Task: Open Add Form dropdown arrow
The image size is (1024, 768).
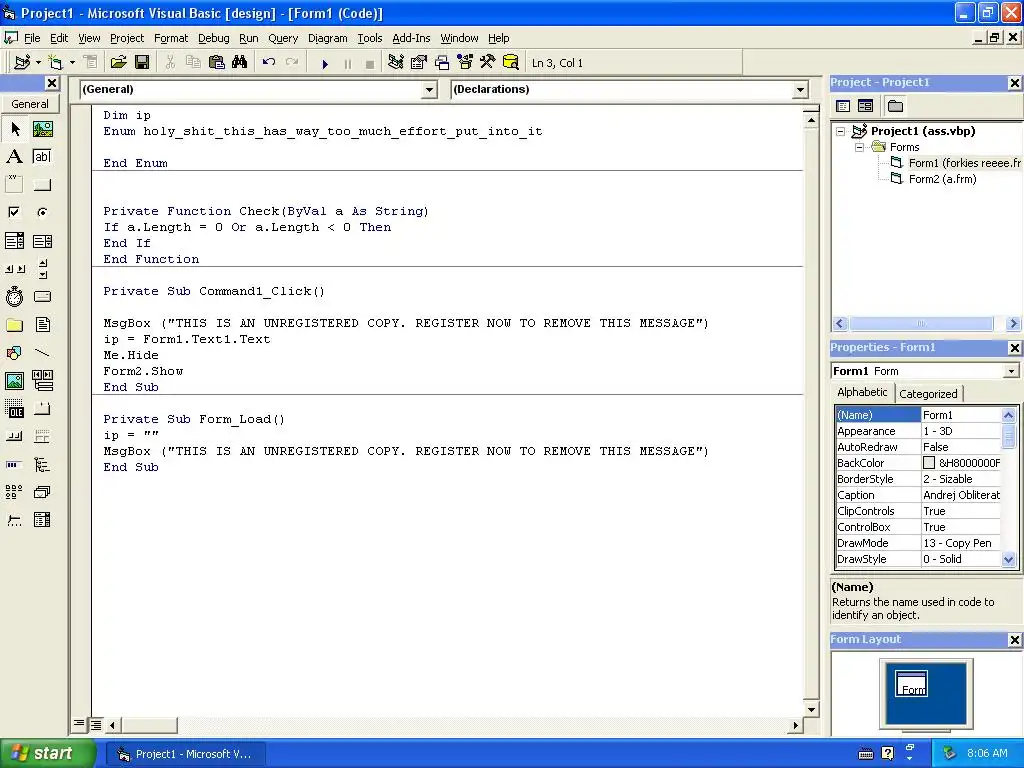Action: [x=72, y=63]
